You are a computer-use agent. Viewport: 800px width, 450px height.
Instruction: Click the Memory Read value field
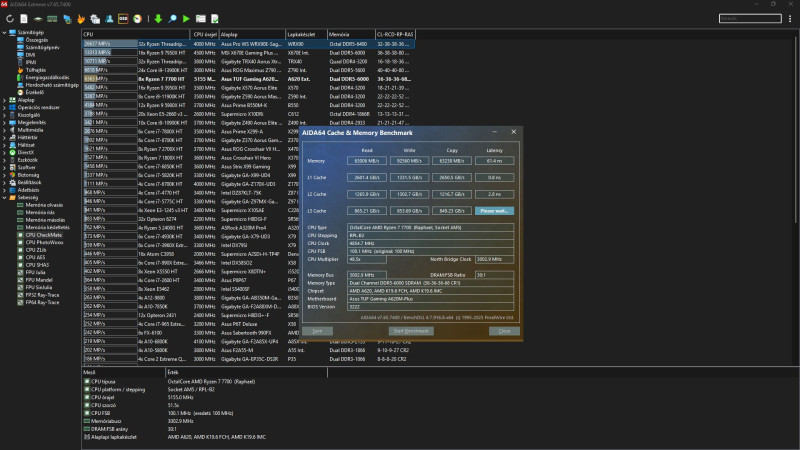[x=367, y=161]
